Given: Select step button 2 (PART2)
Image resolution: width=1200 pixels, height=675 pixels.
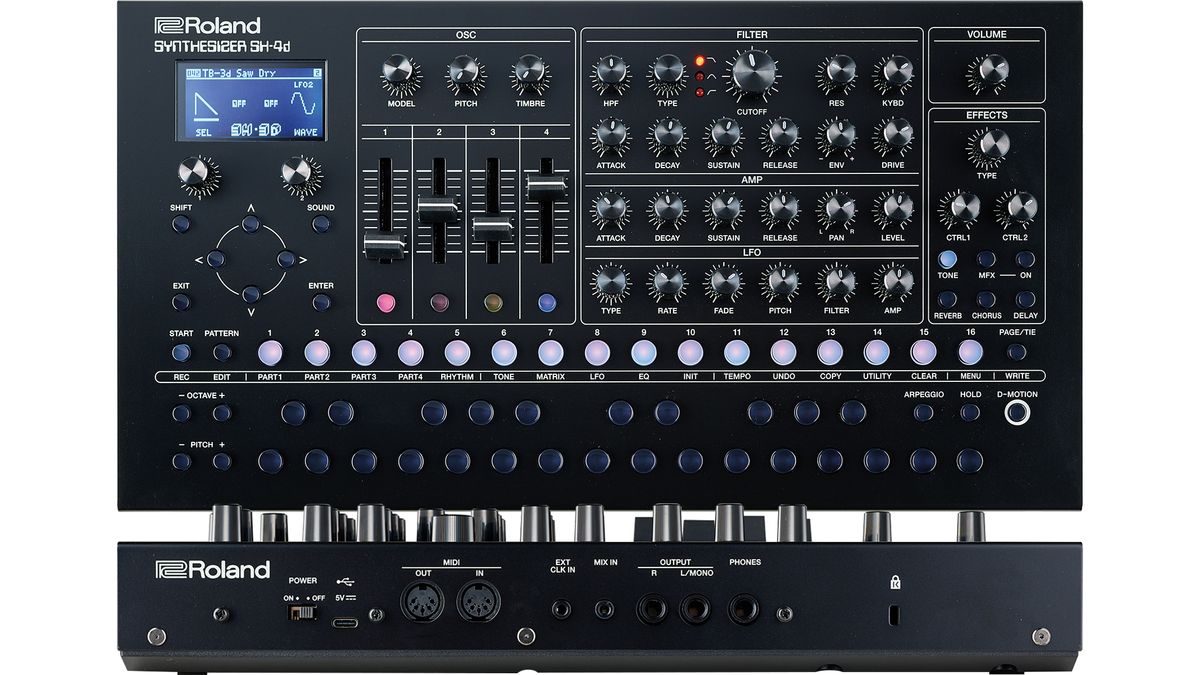Looking at the screenshot, I should point(317,352).
